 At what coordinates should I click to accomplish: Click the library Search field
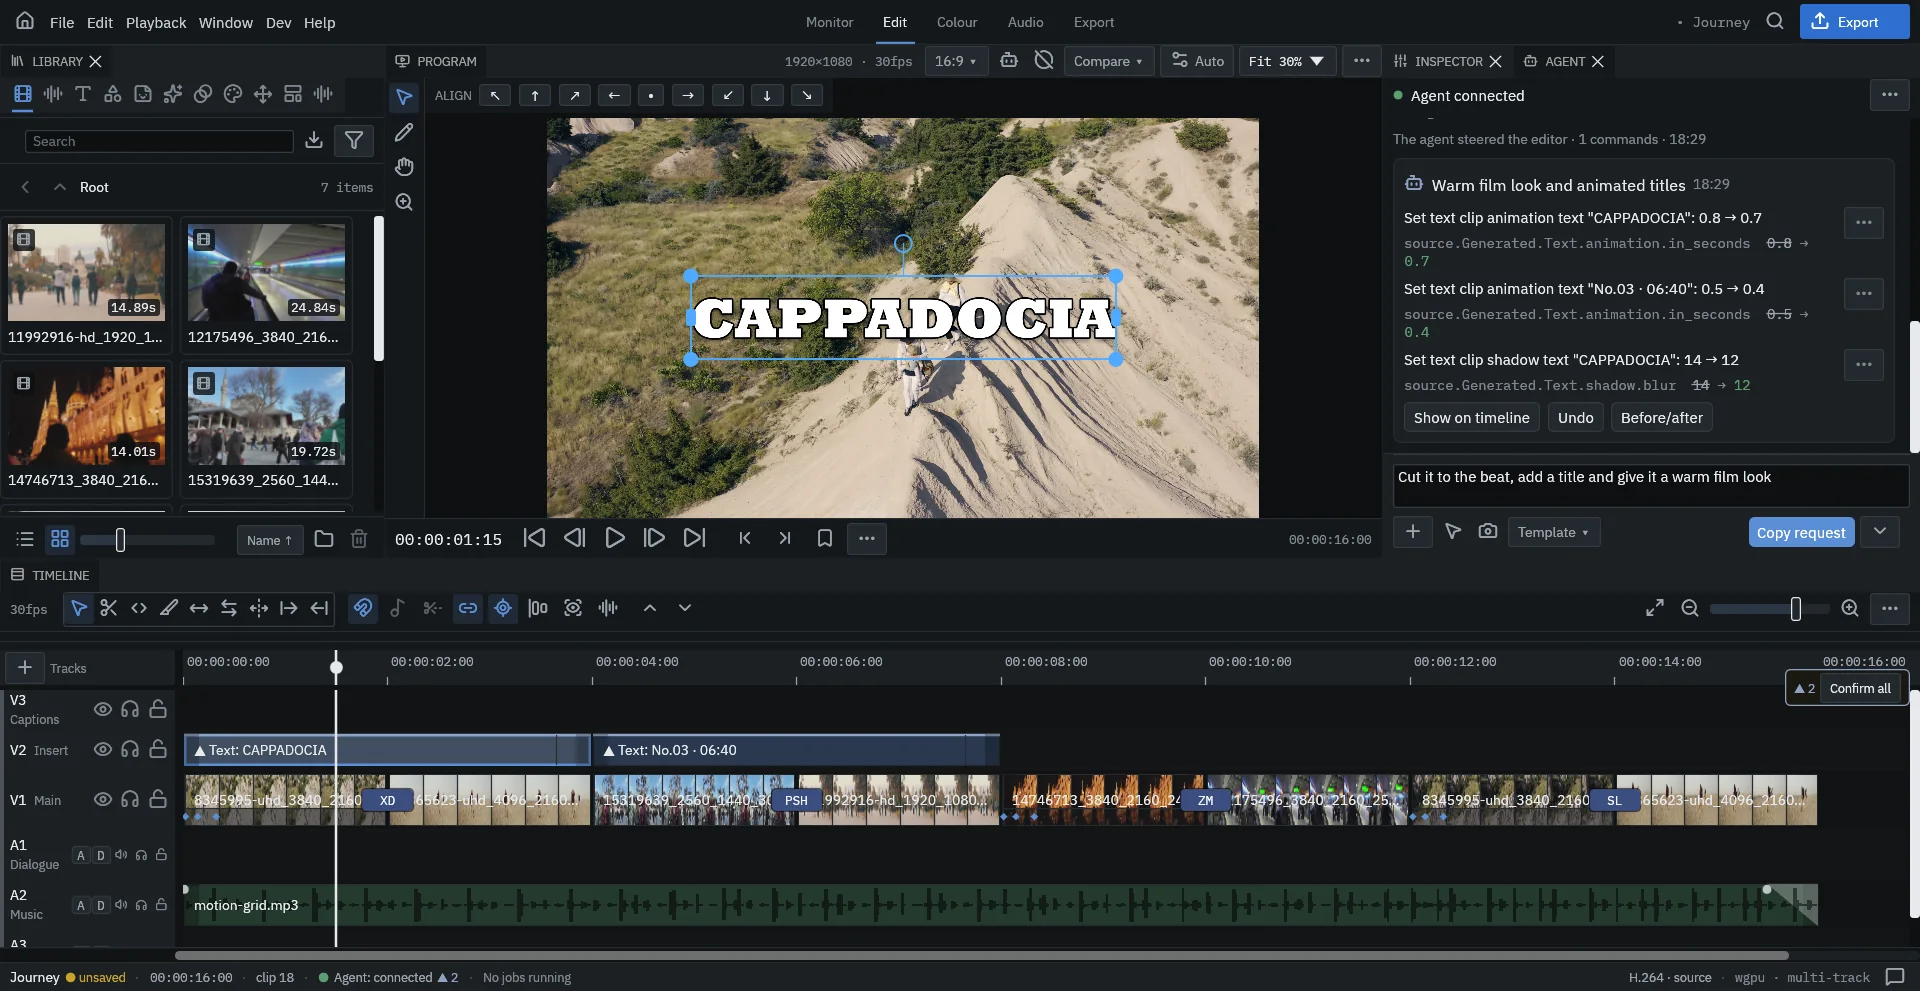tap(159, 141)
